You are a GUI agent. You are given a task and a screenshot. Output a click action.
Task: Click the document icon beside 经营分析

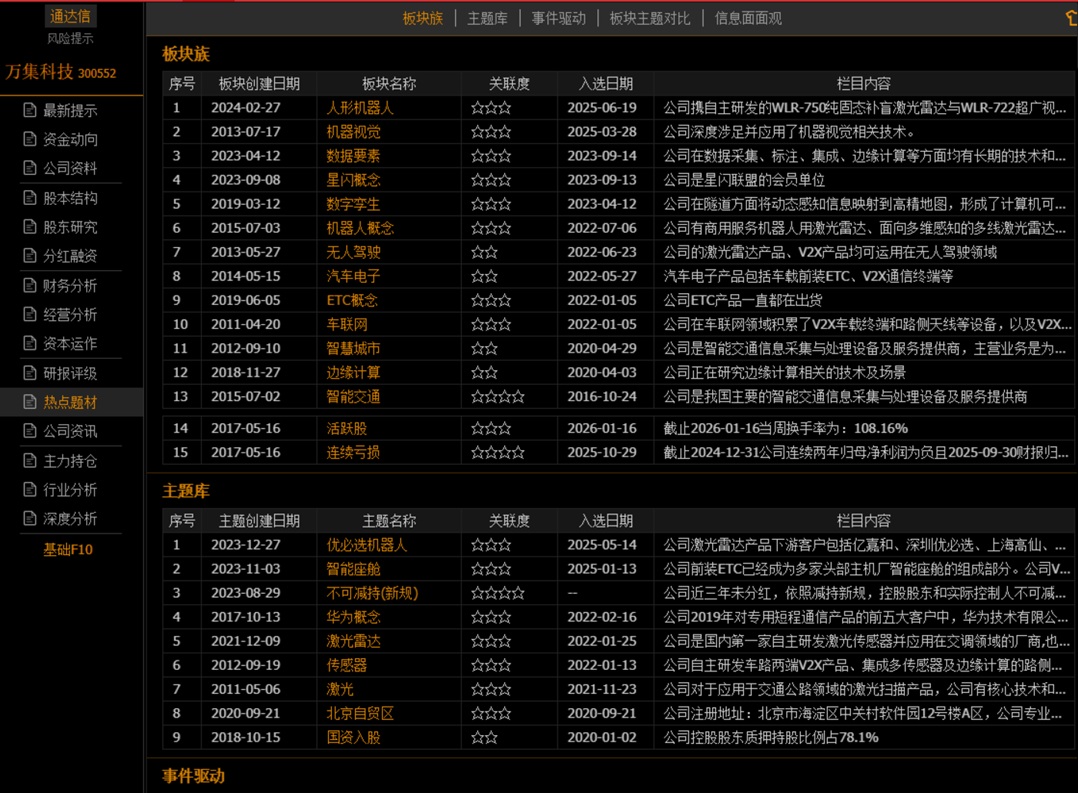[30, 314]
